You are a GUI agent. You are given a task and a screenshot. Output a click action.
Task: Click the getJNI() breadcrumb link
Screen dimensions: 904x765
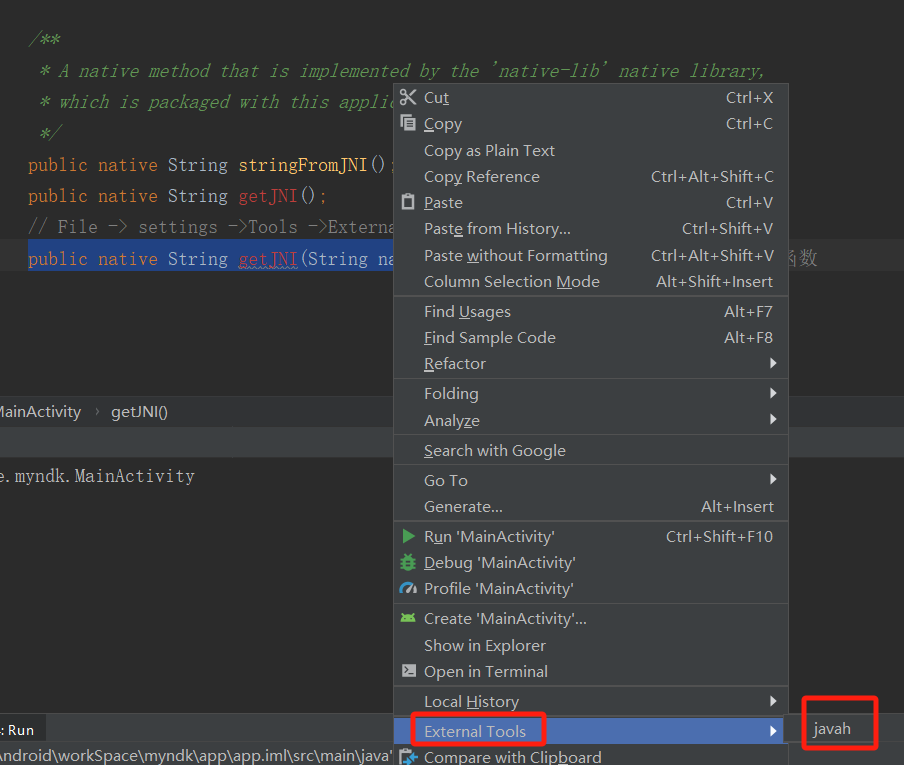point(138,411)
